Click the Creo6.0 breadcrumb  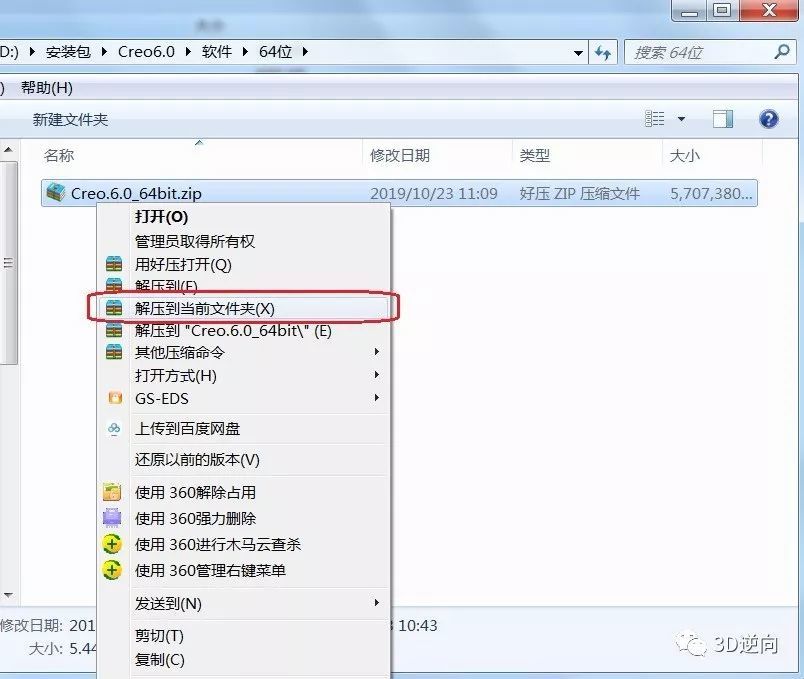(146, 52)
